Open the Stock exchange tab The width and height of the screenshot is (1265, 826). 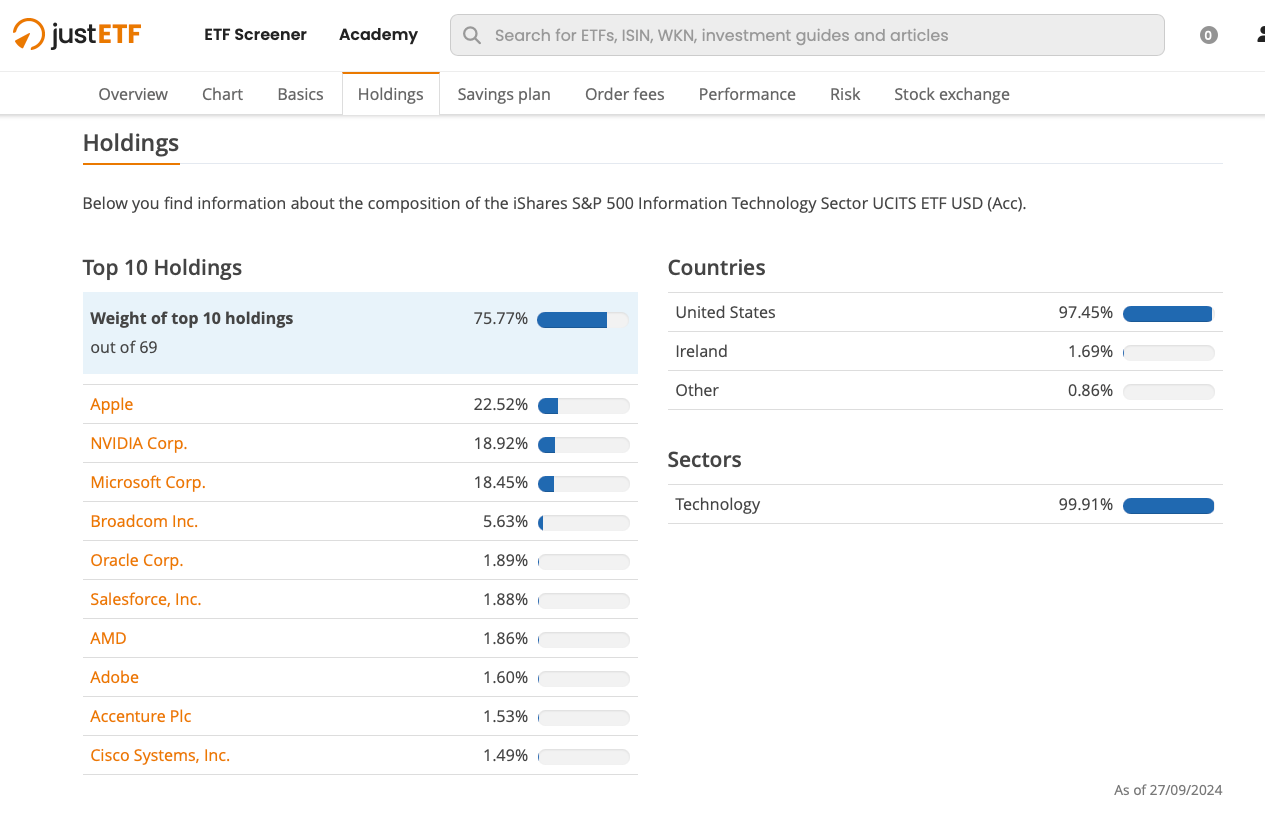point(952,94)
